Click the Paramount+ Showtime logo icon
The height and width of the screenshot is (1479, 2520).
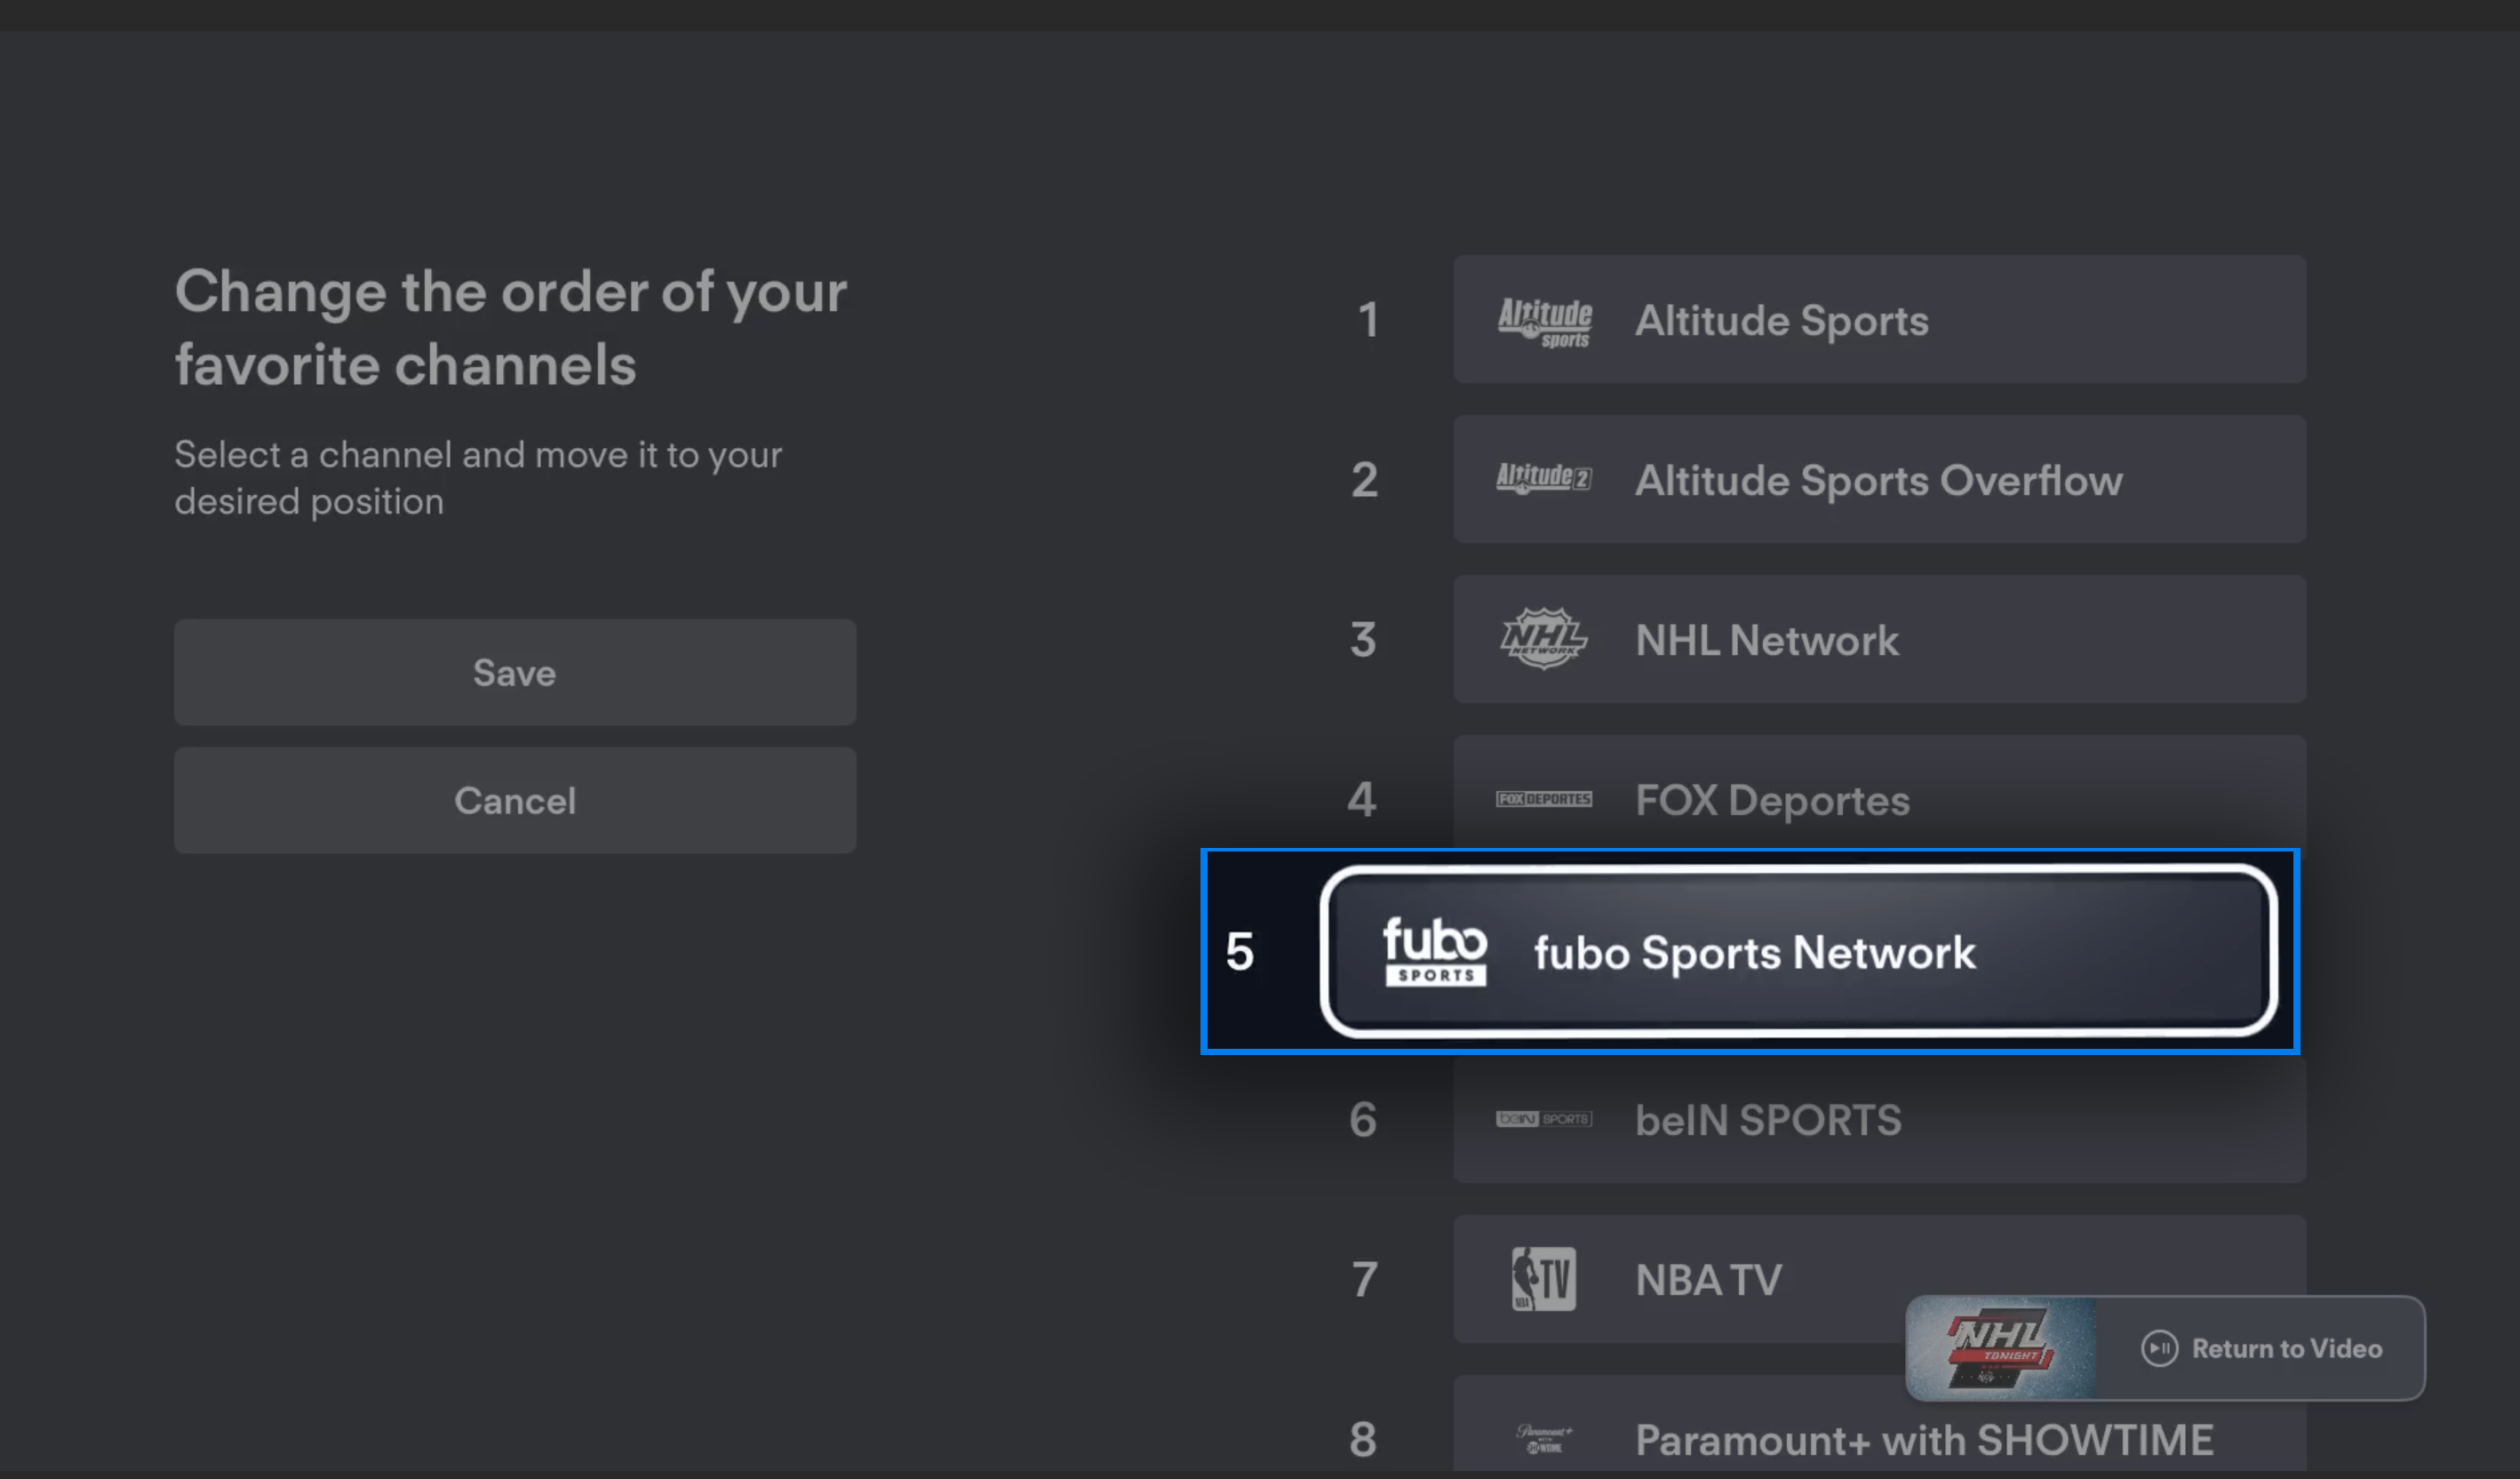click(x=1544, y=1439)
